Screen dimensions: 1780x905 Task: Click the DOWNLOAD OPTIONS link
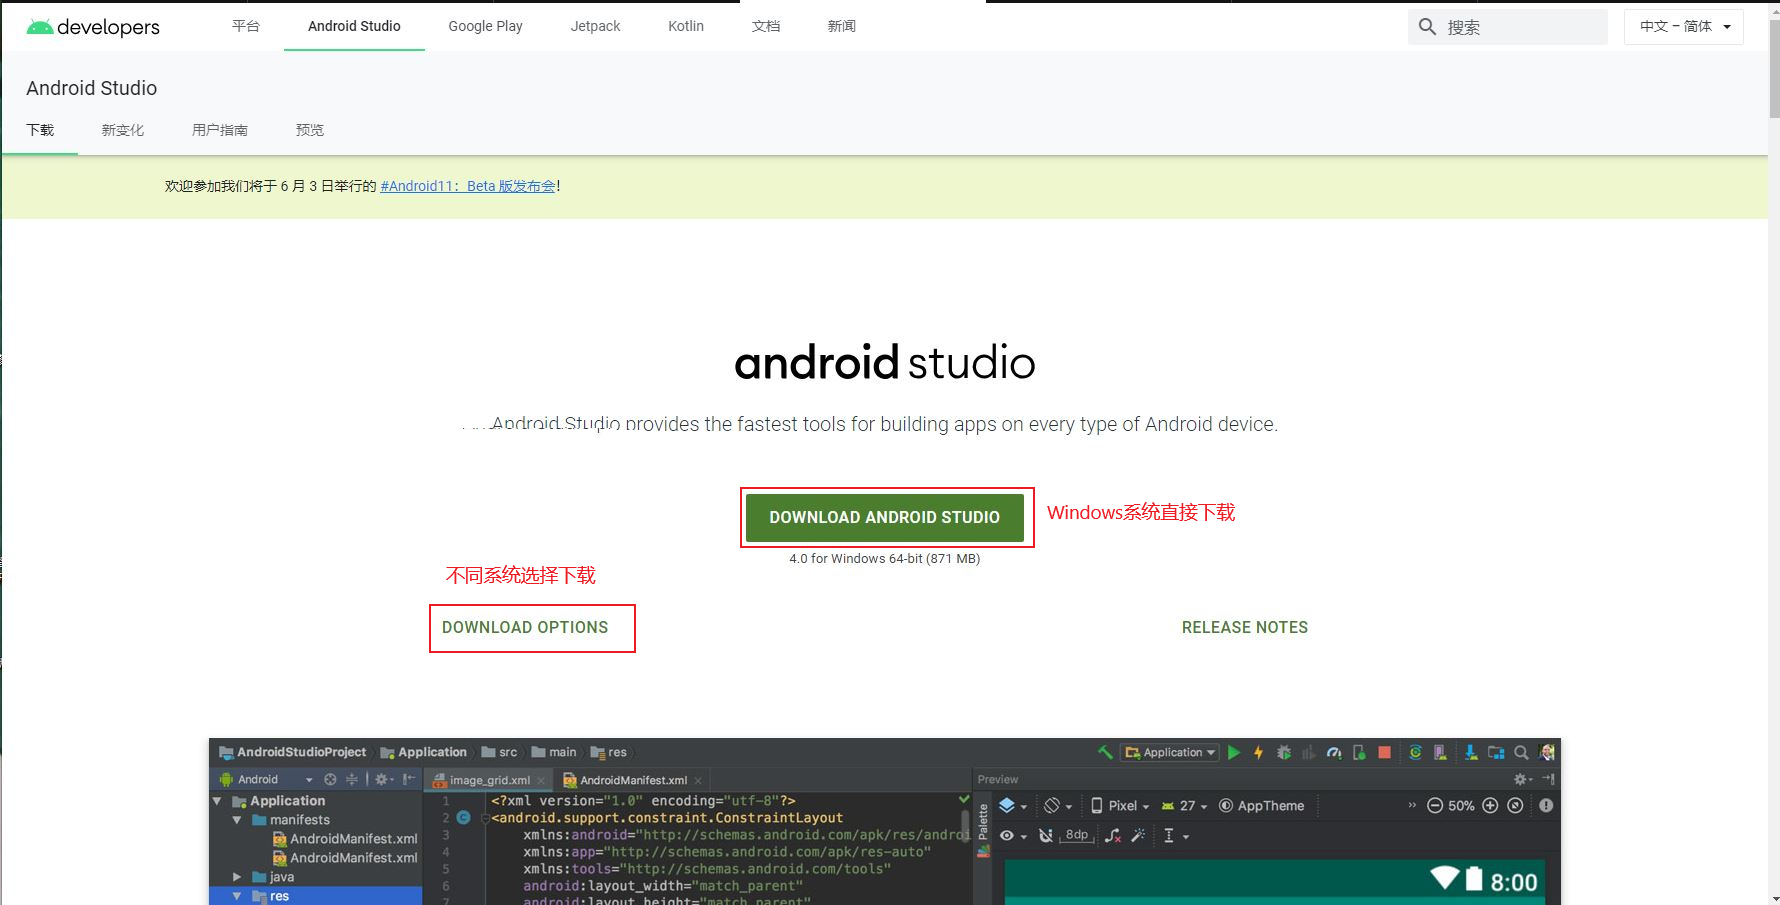click(525, 627)
